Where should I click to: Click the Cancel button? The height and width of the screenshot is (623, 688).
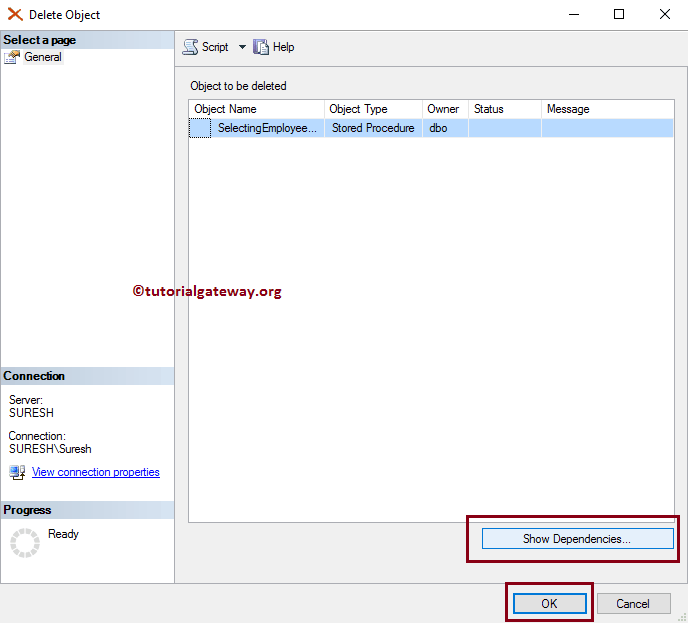633,604
